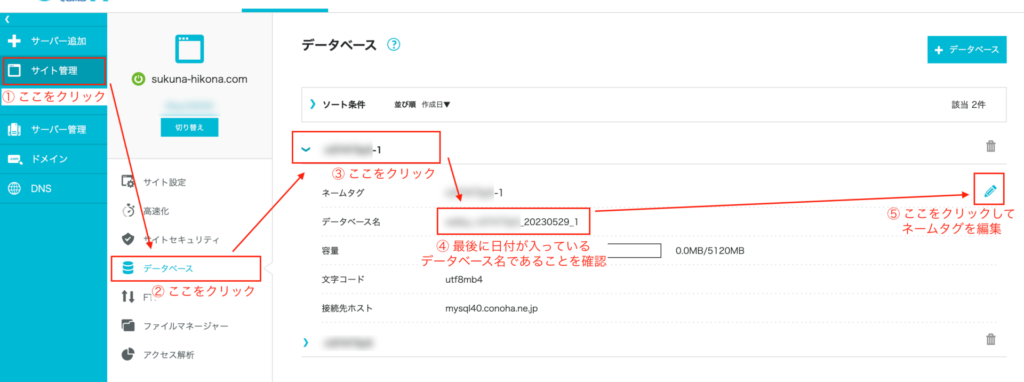Click the utf8mb4 character code value
This screenshot has height=382, width=1024.
click(464, 279)
